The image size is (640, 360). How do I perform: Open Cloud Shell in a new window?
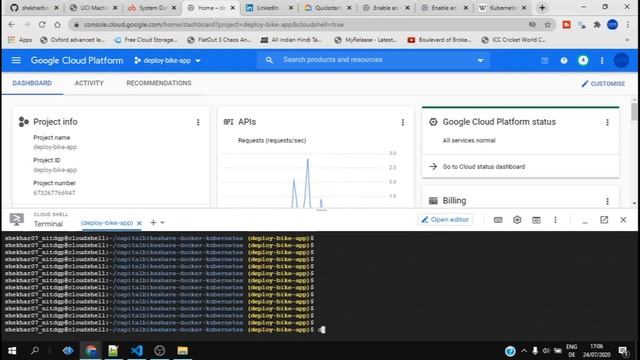click(x=604, y=220)
